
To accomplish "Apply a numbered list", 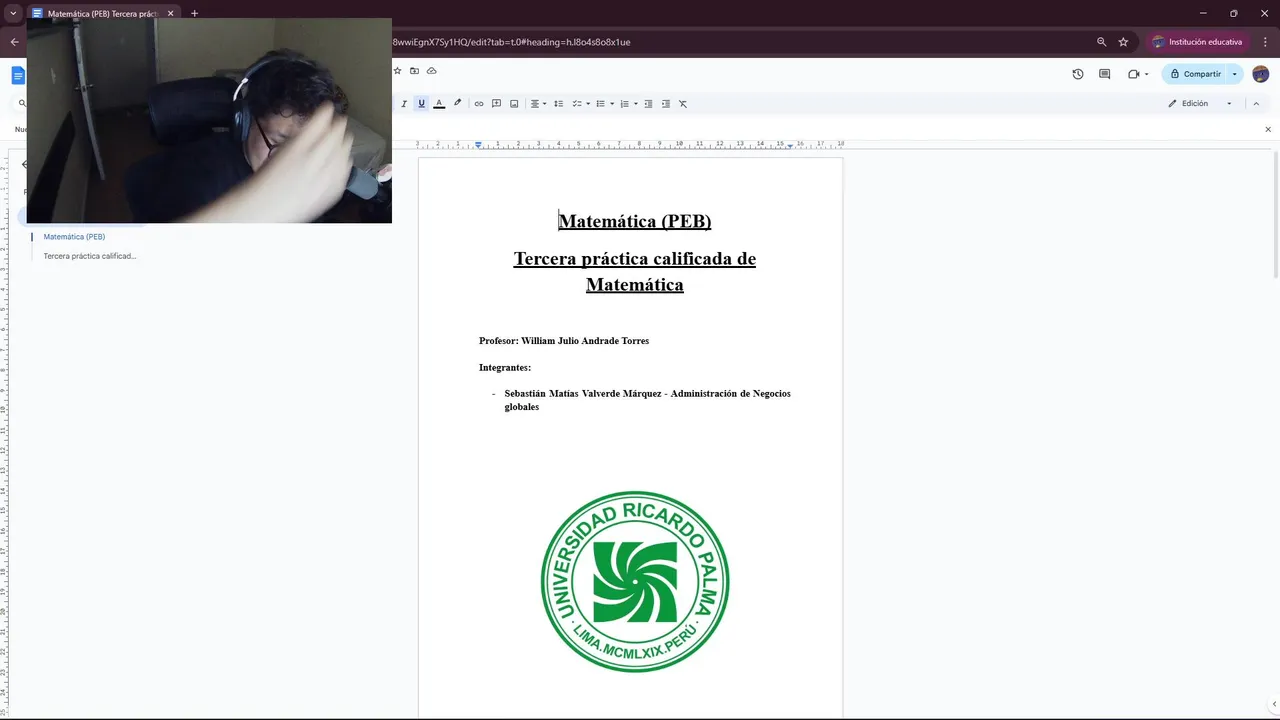I will pos(625,104).
